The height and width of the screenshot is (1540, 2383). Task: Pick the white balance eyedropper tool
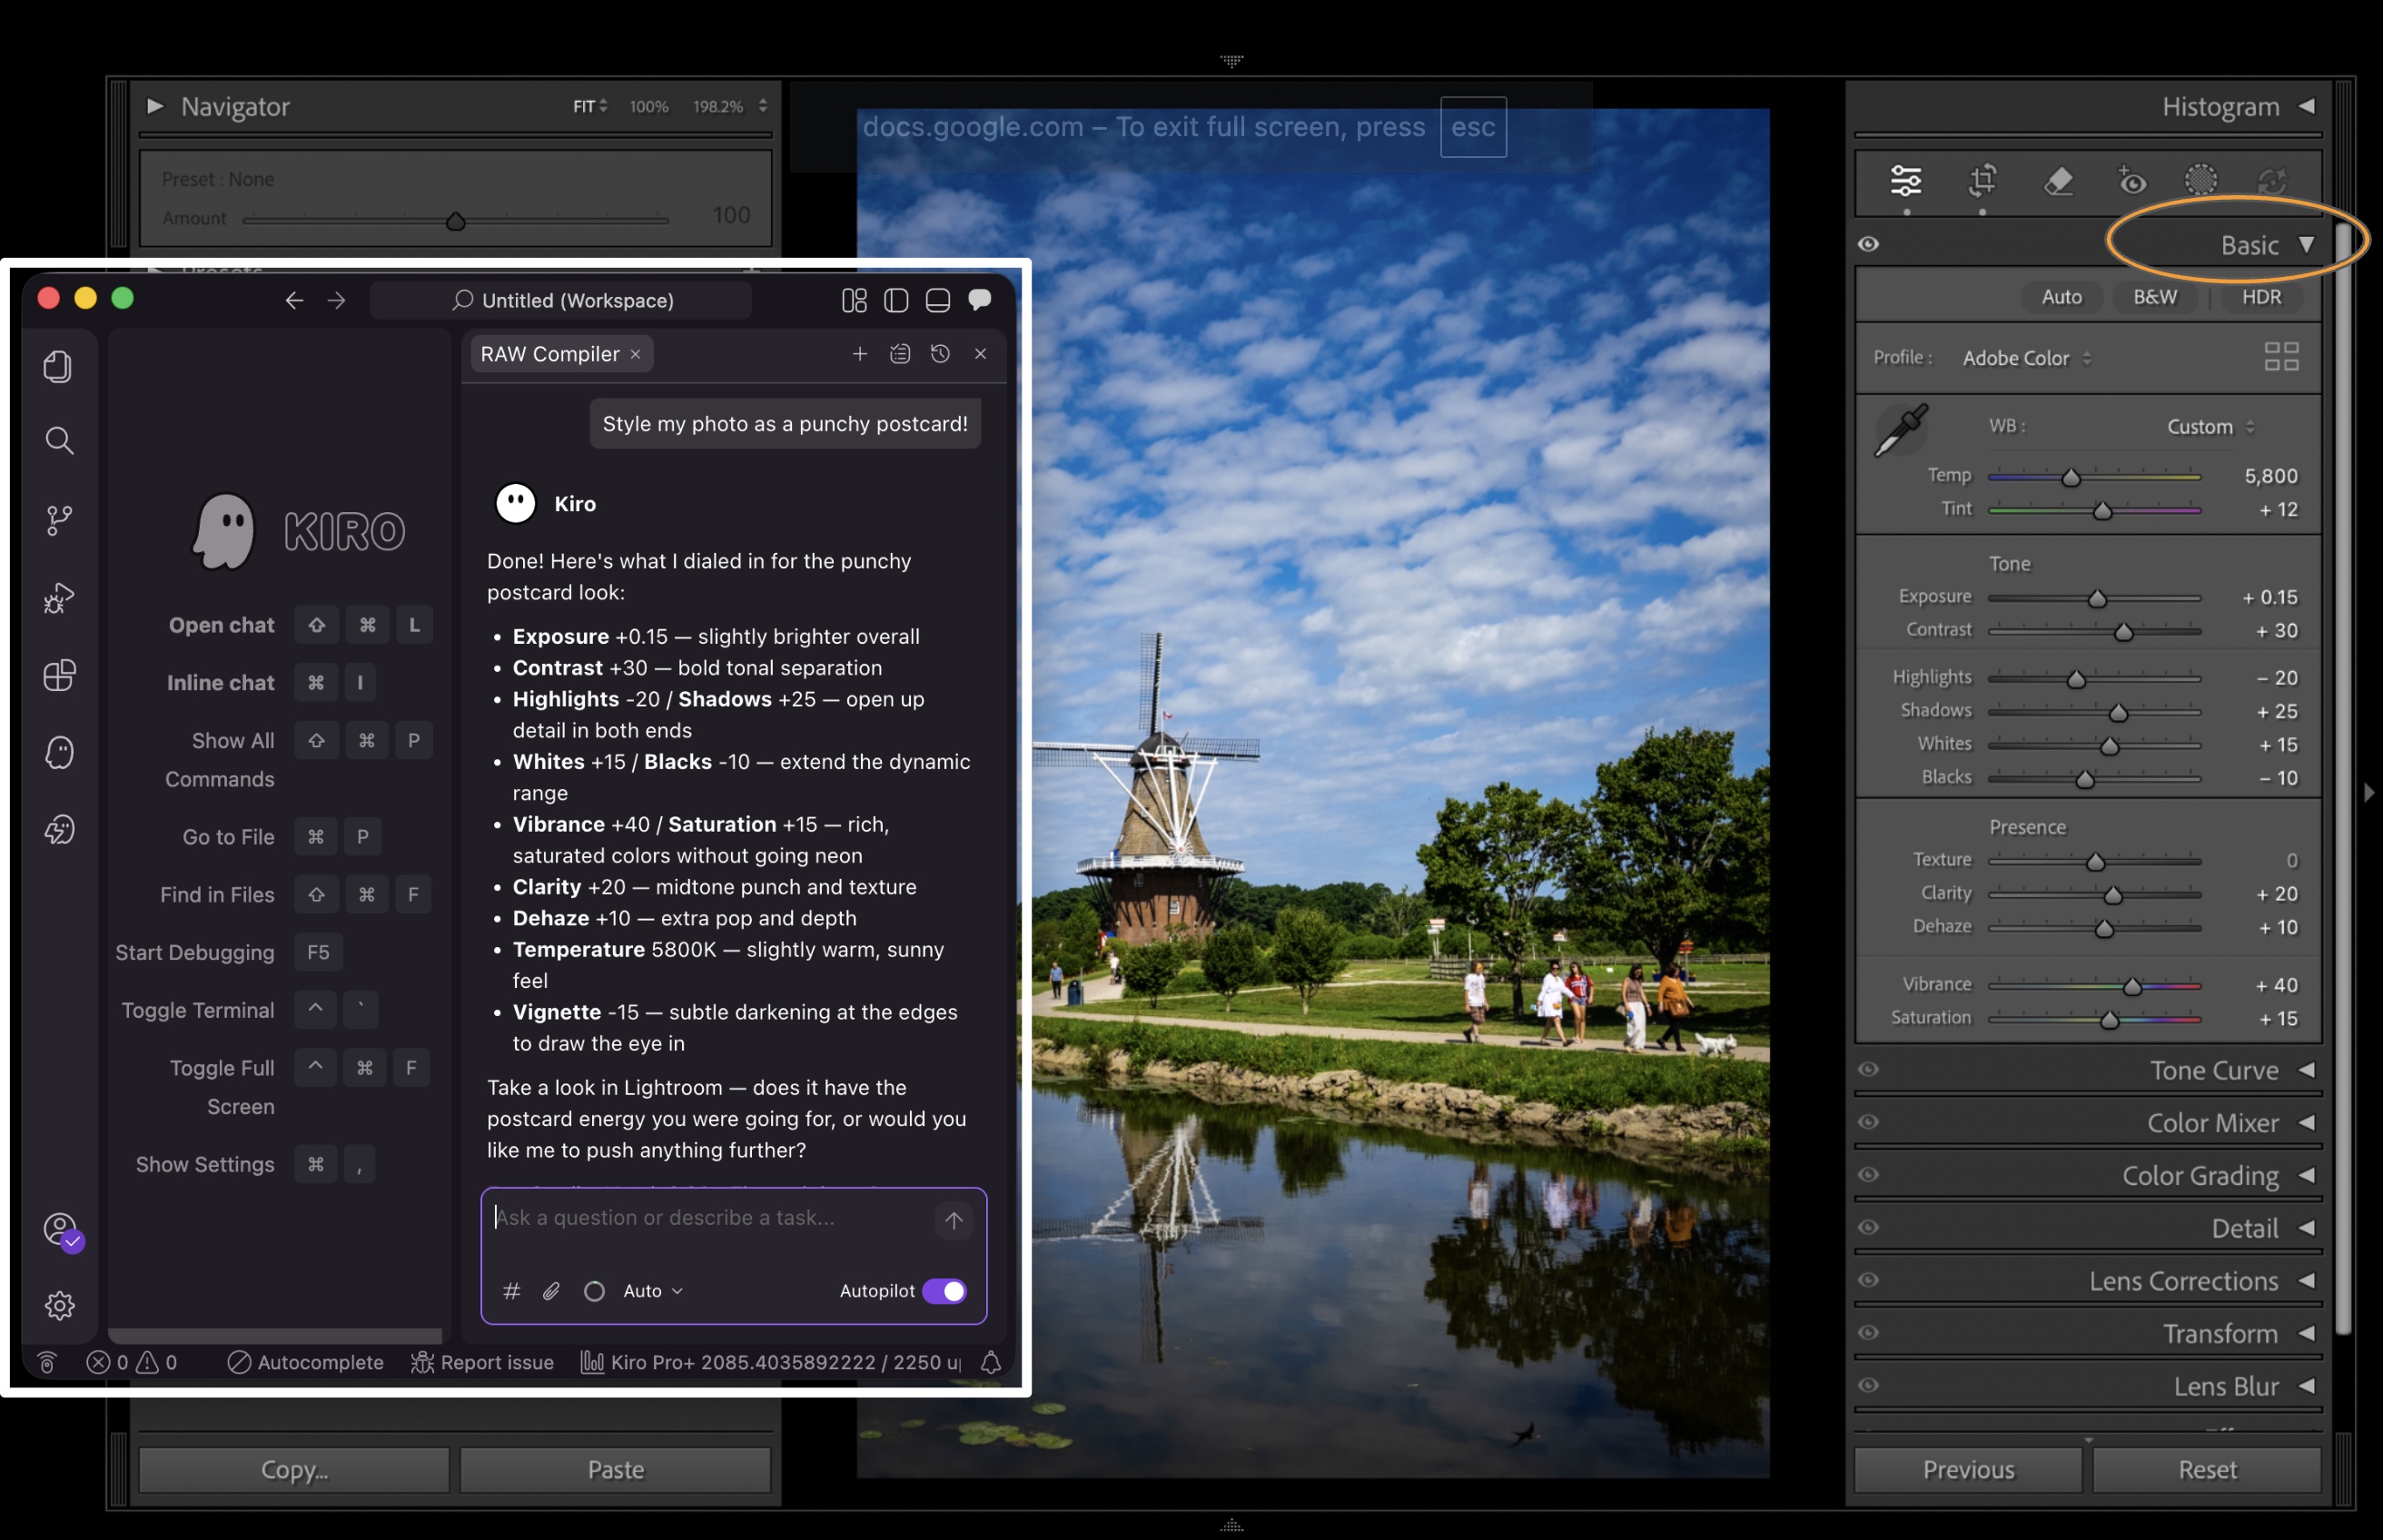click(1901, 431)
